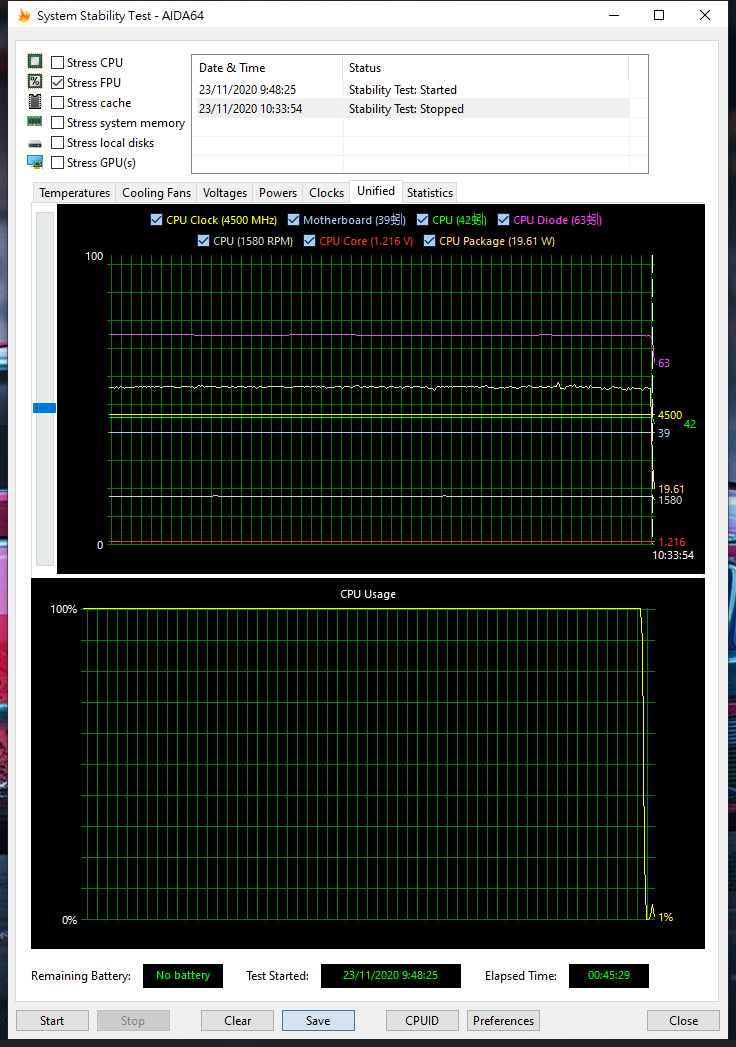Screen dimensions: 736x1047
Task: Click the RAM module icon beside Stress system memory
Action: [x=35, y=122]
